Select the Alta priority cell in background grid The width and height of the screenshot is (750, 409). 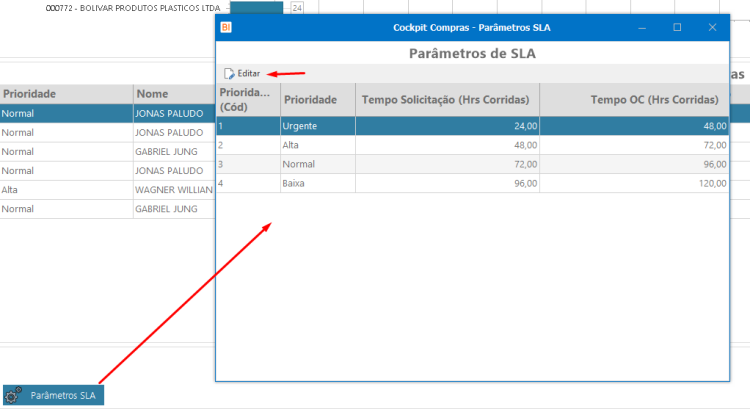pyautogui.click(x=66, y=190)
